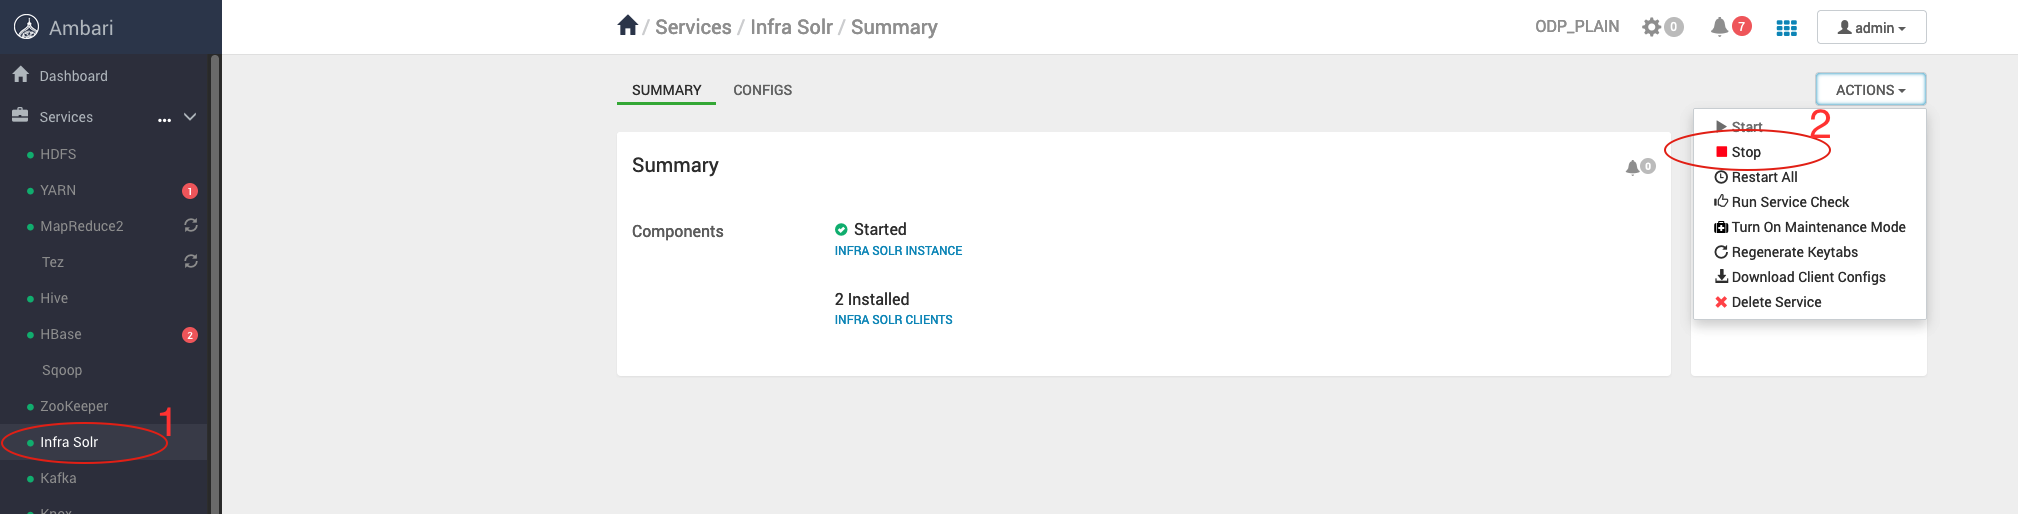2018x514 pixels.
Task: Toggle the ACTIONS dropdown button
Action: point(1870,90)
